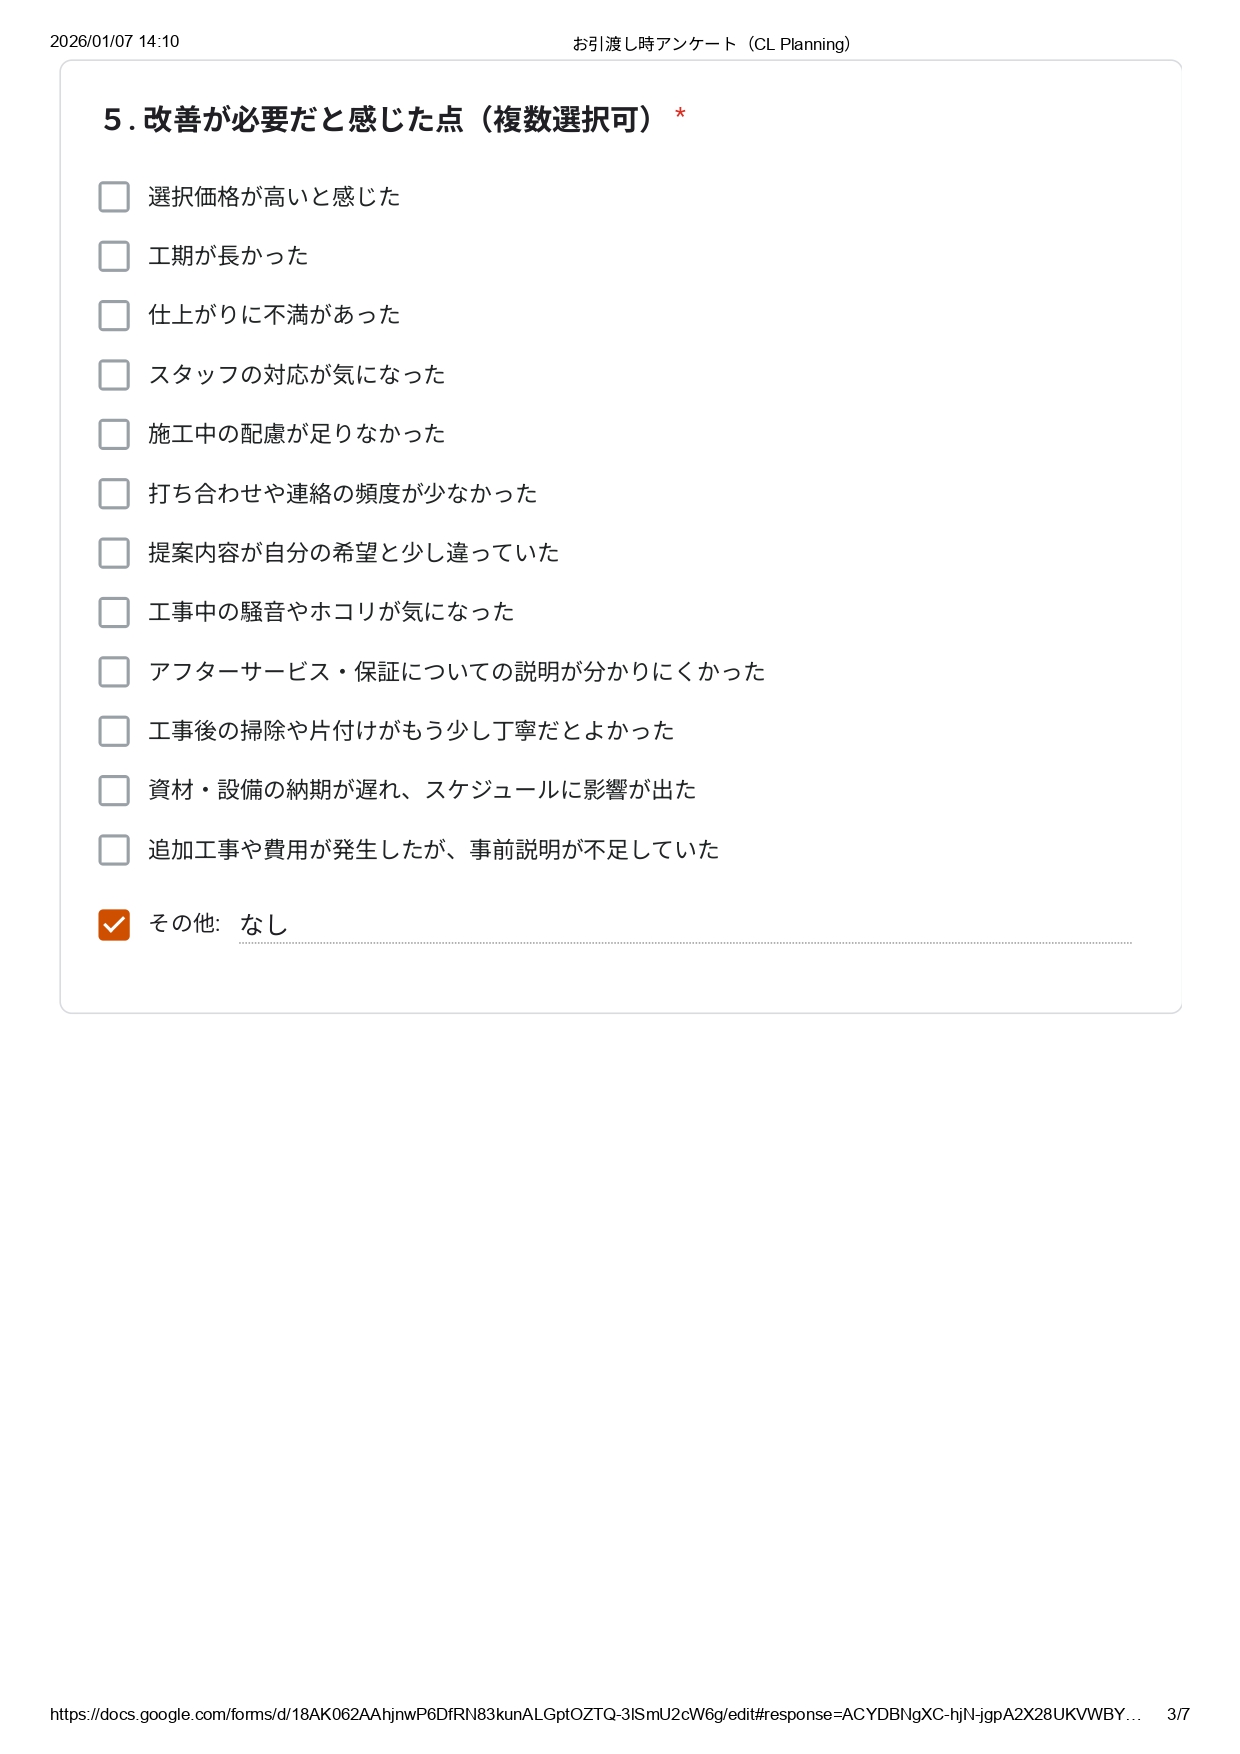Screen dimensions: 1240x1754
Task: Check the 施工中の配慮が足りなかった box
Action: (114, 434)
